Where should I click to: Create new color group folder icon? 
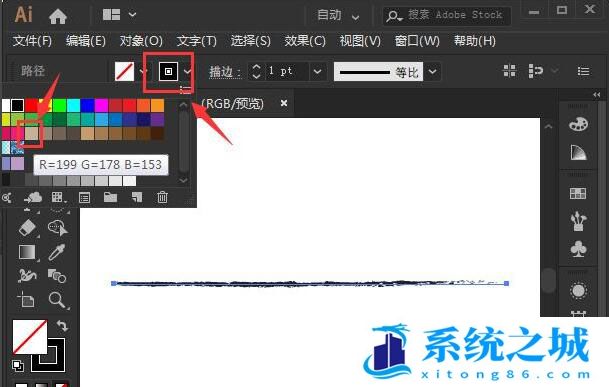point(111,197)
